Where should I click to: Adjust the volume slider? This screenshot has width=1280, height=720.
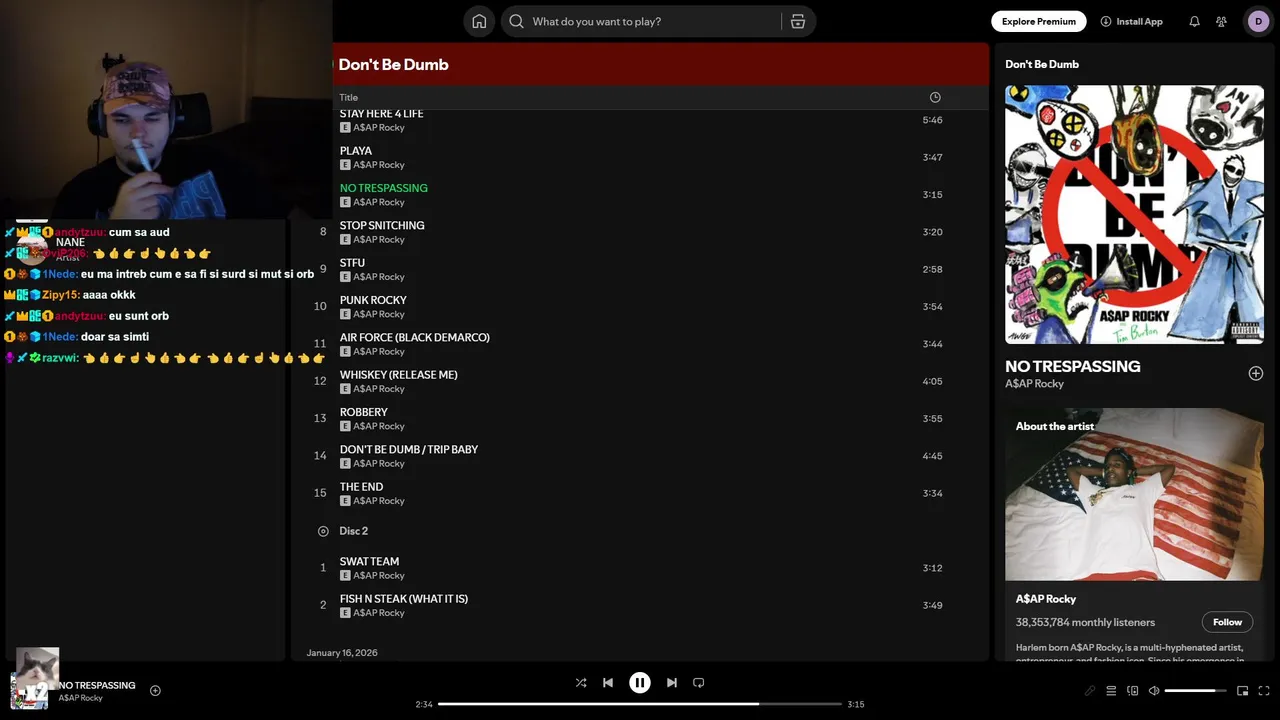pyautogui.click(x=1196, y=690)
